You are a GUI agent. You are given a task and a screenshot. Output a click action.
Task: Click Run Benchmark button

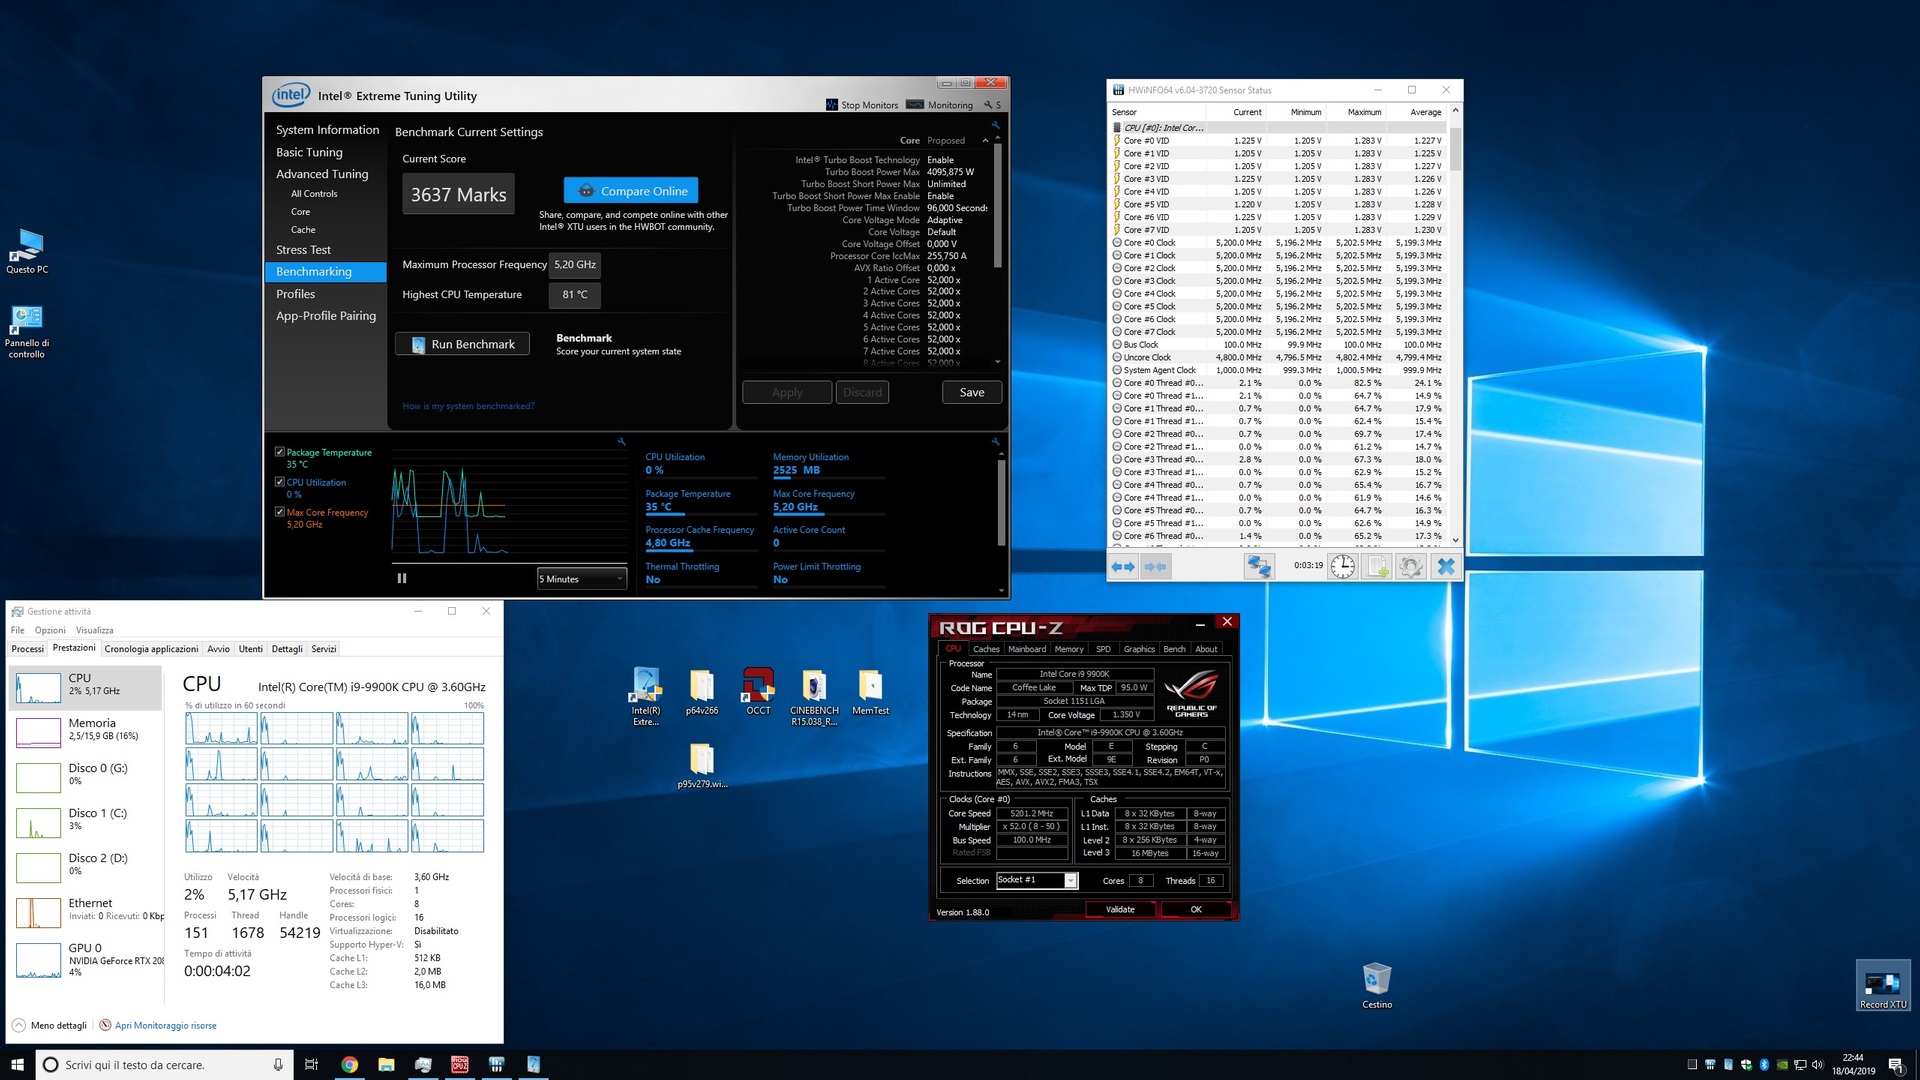coord(462,344)
